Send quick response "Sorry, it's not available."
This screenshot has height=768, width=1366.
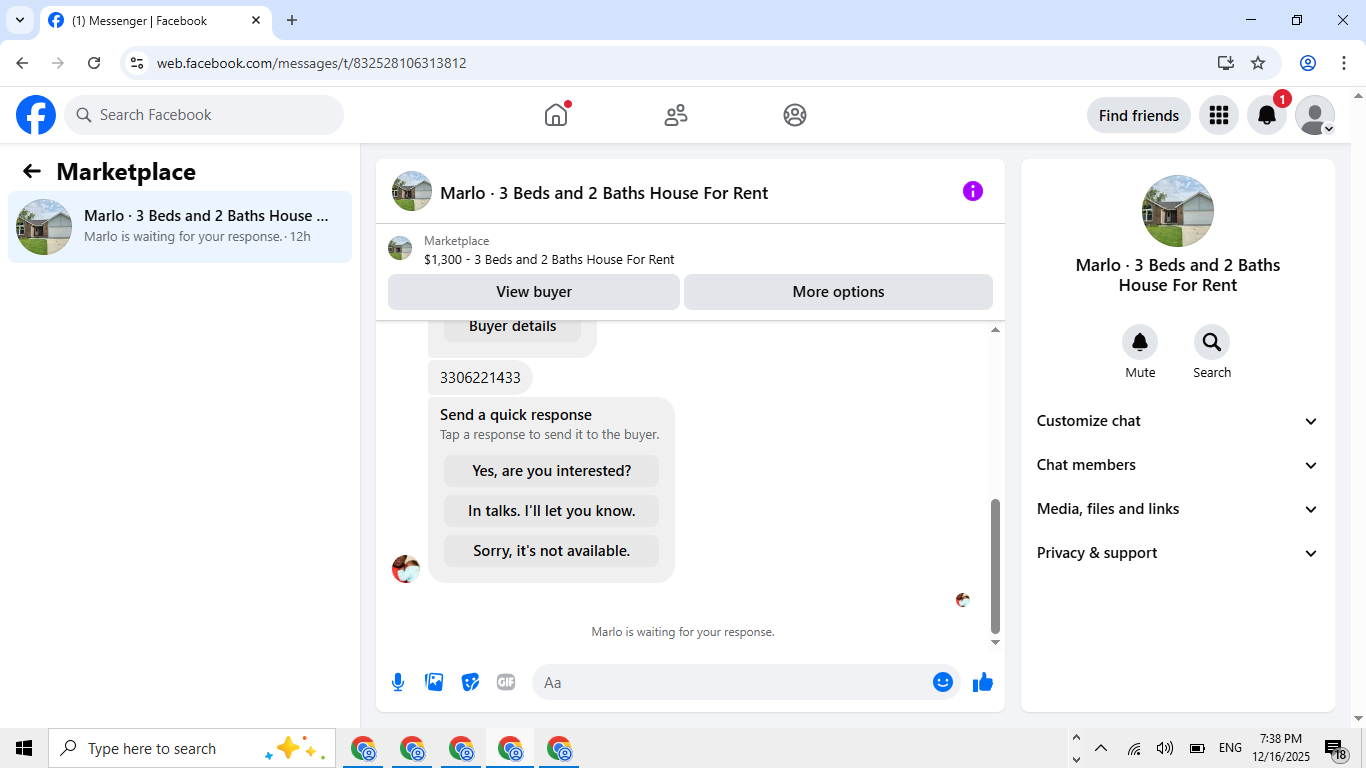click(551, 551)
